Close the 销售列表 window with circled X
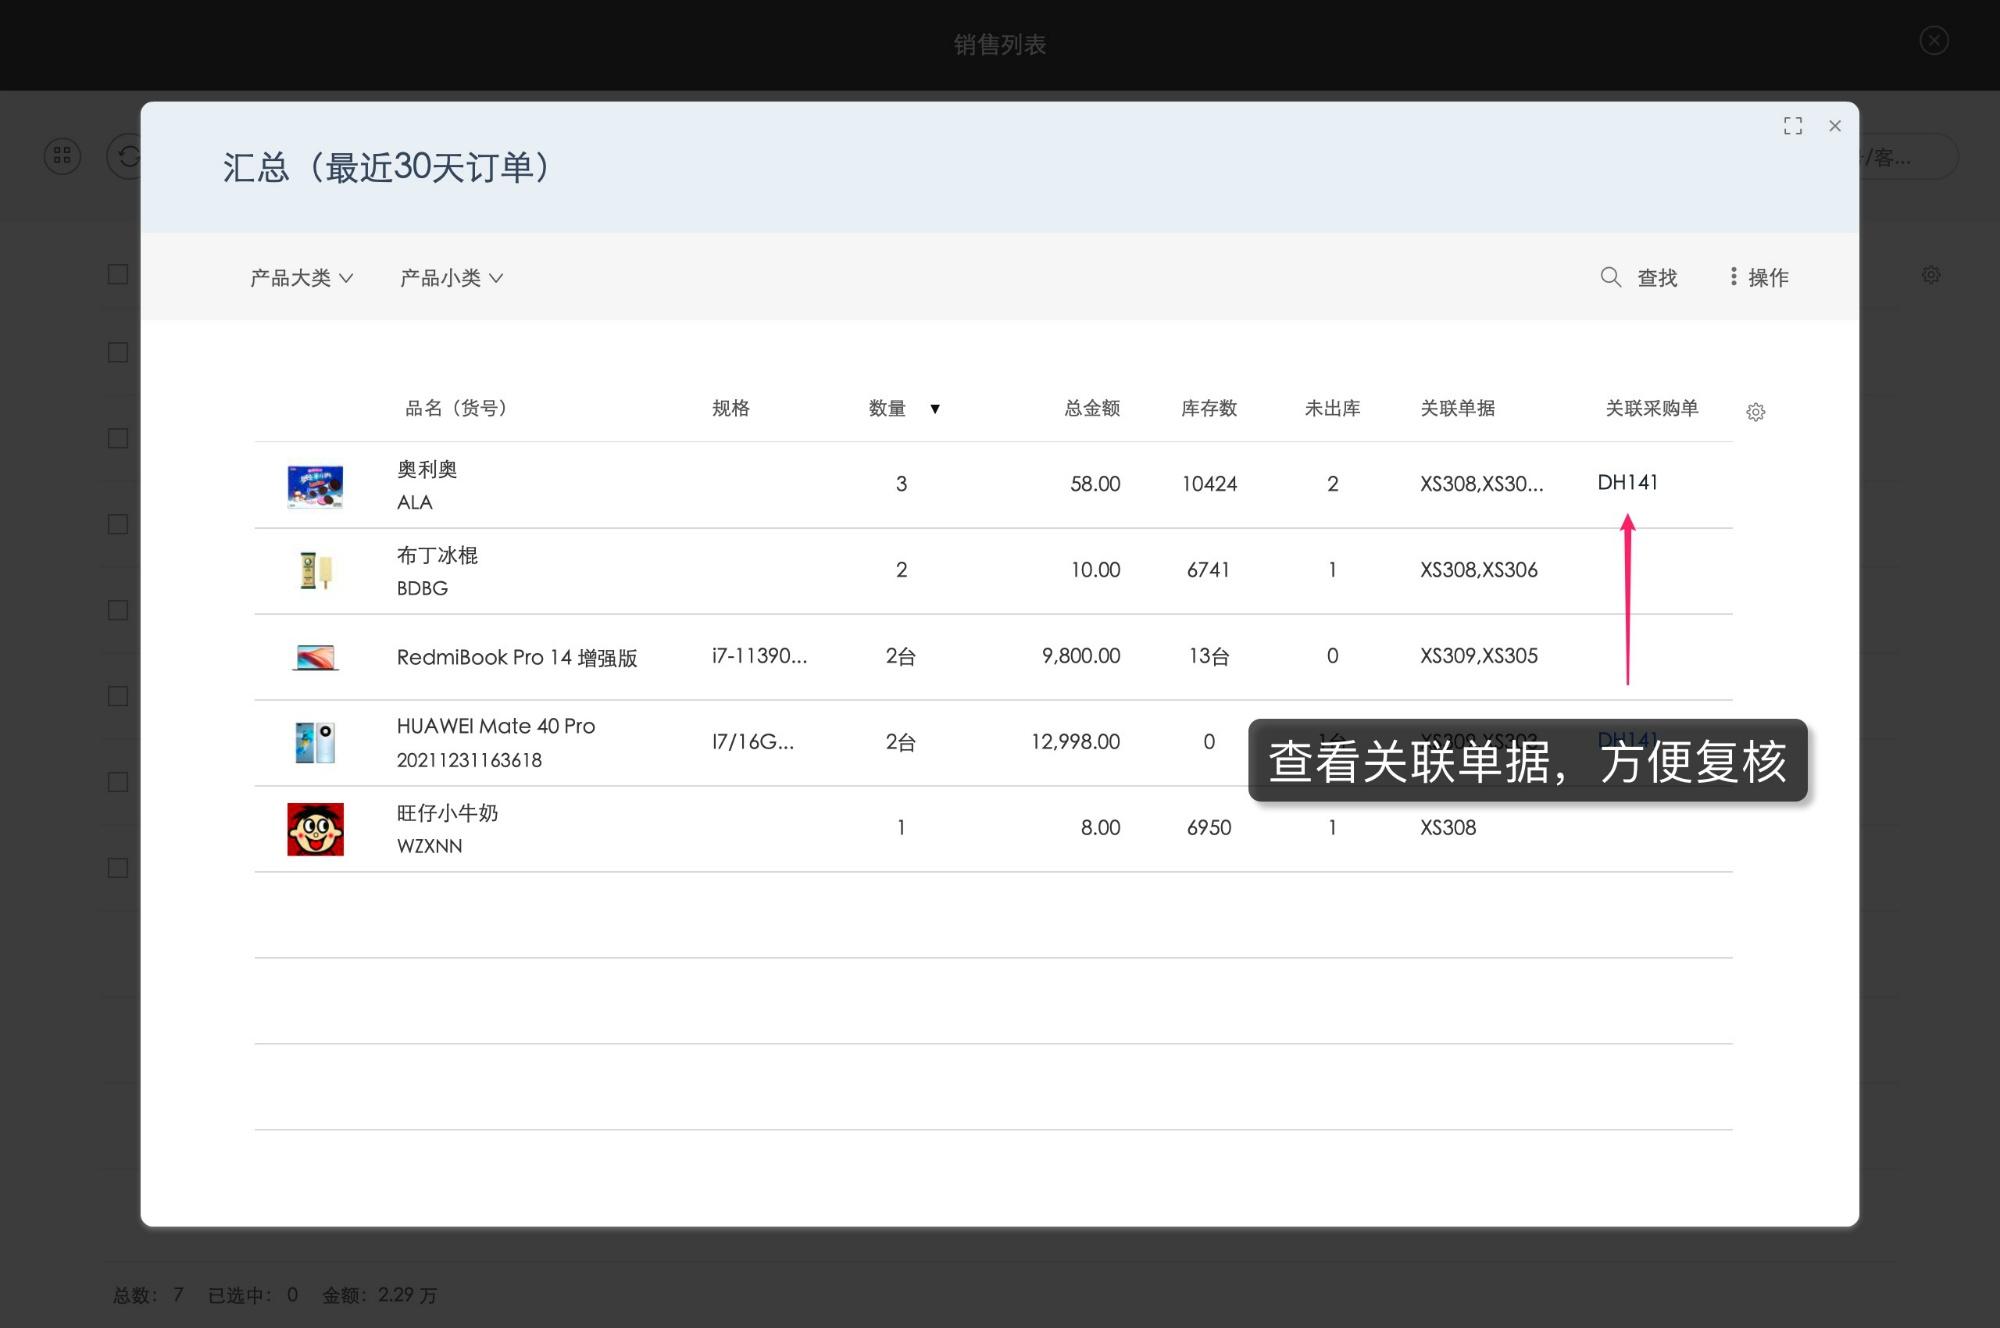This screenshot has width=2000, height=1328. tap(1933, 41)
